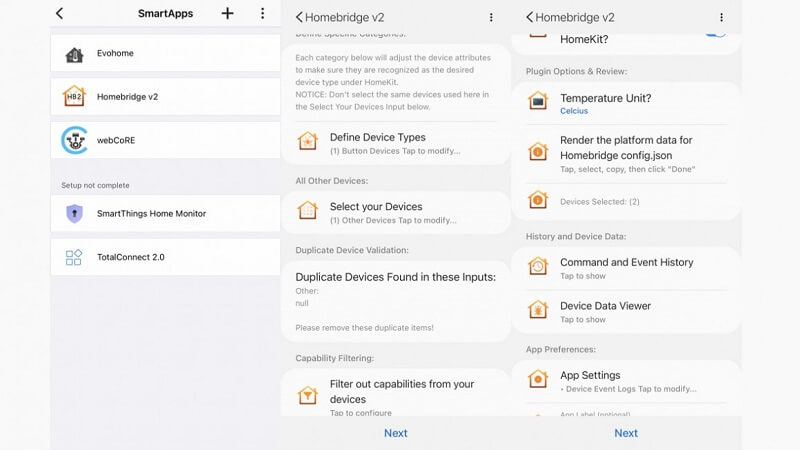Click the Plugin Options & Review header
The height and width of the screenshot is (450, 800).
pyautogui.click(x=577, y=71)
